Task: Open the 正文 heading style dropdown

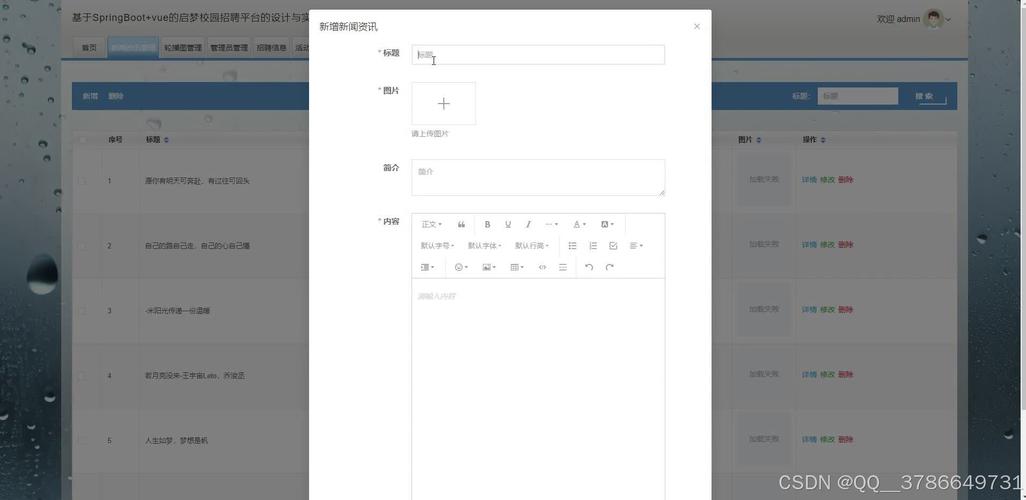Action: click(432, 224)
